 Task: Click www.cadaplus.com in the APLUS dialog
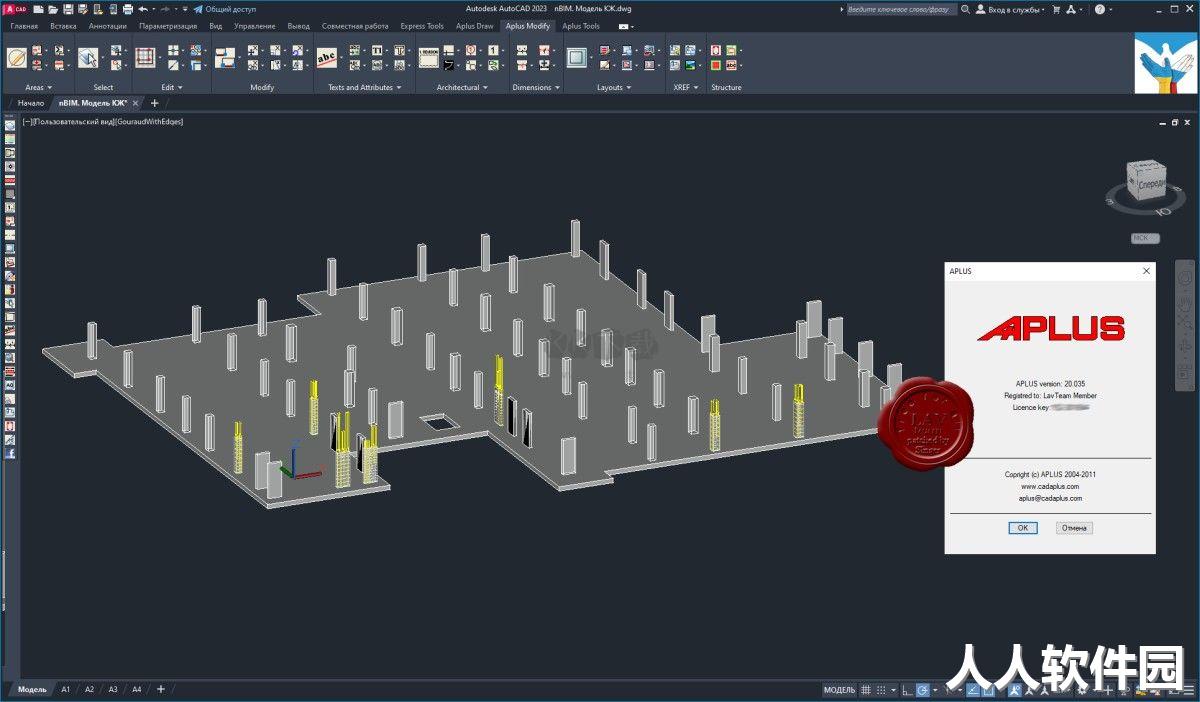[1050, 486]
